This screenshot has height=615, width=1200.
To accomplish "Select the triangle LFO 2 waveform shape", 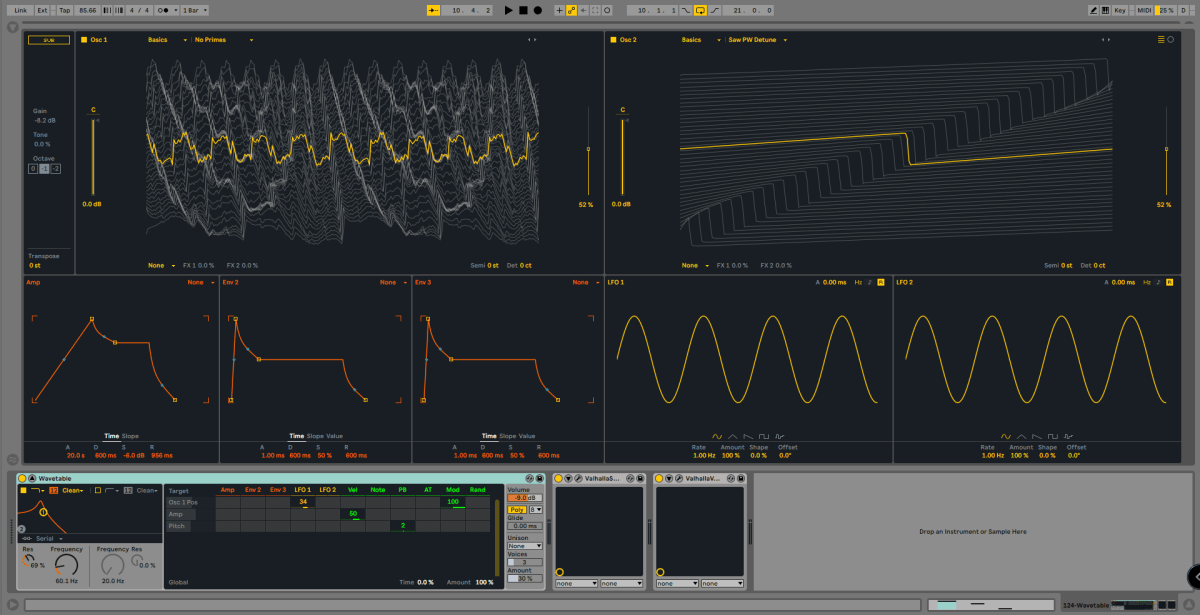I will click(1021, 437).
